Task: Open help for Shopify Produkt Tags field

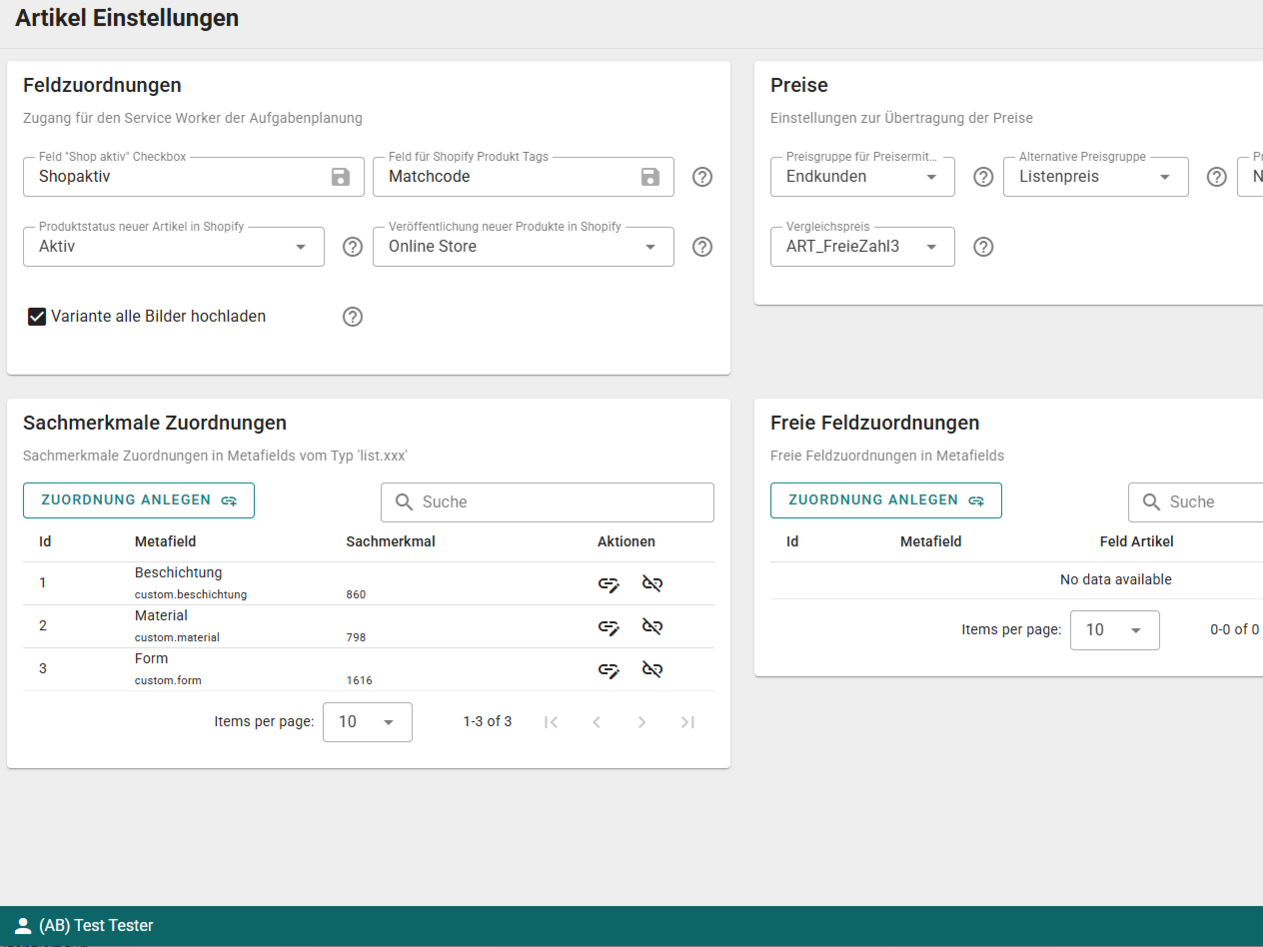Action: [x=702, y=177]
